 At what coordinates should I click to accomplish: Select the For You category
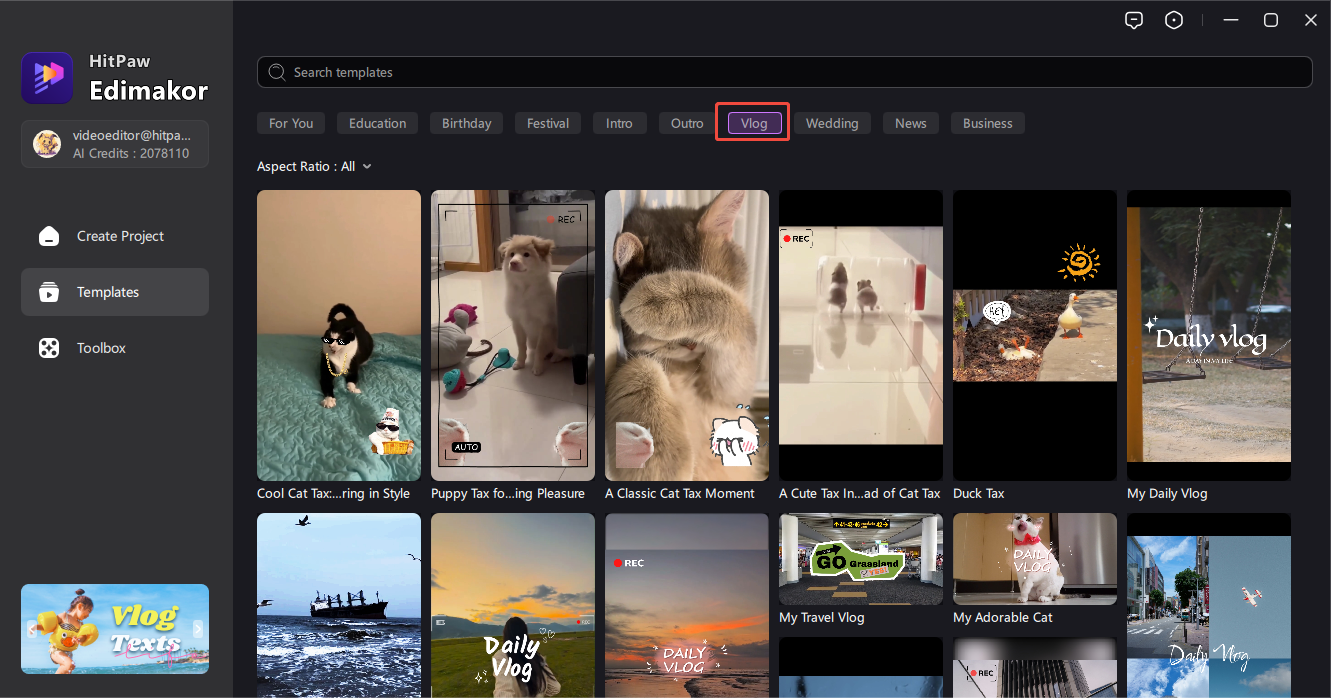click(x=291, y=123)
